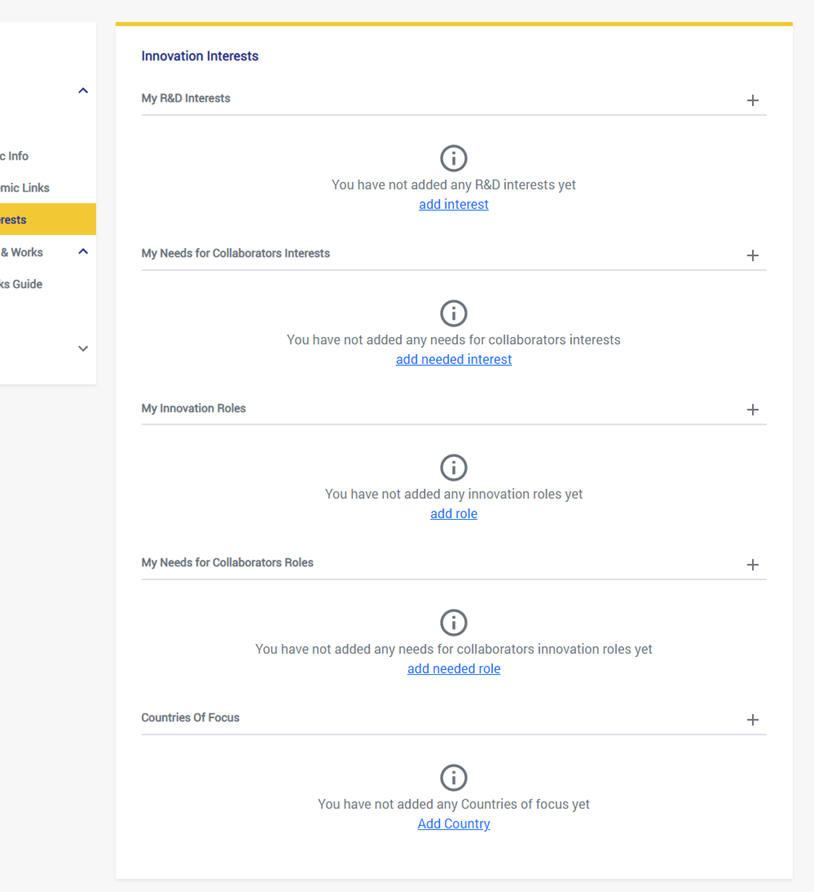
Task: Click the plus icon for My R&D Interests
Action: tap(752, 100)
